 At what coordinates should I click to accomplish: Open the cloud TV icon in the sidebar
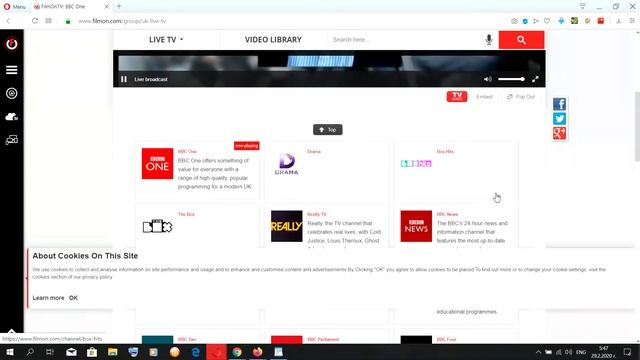pos(11,117)
